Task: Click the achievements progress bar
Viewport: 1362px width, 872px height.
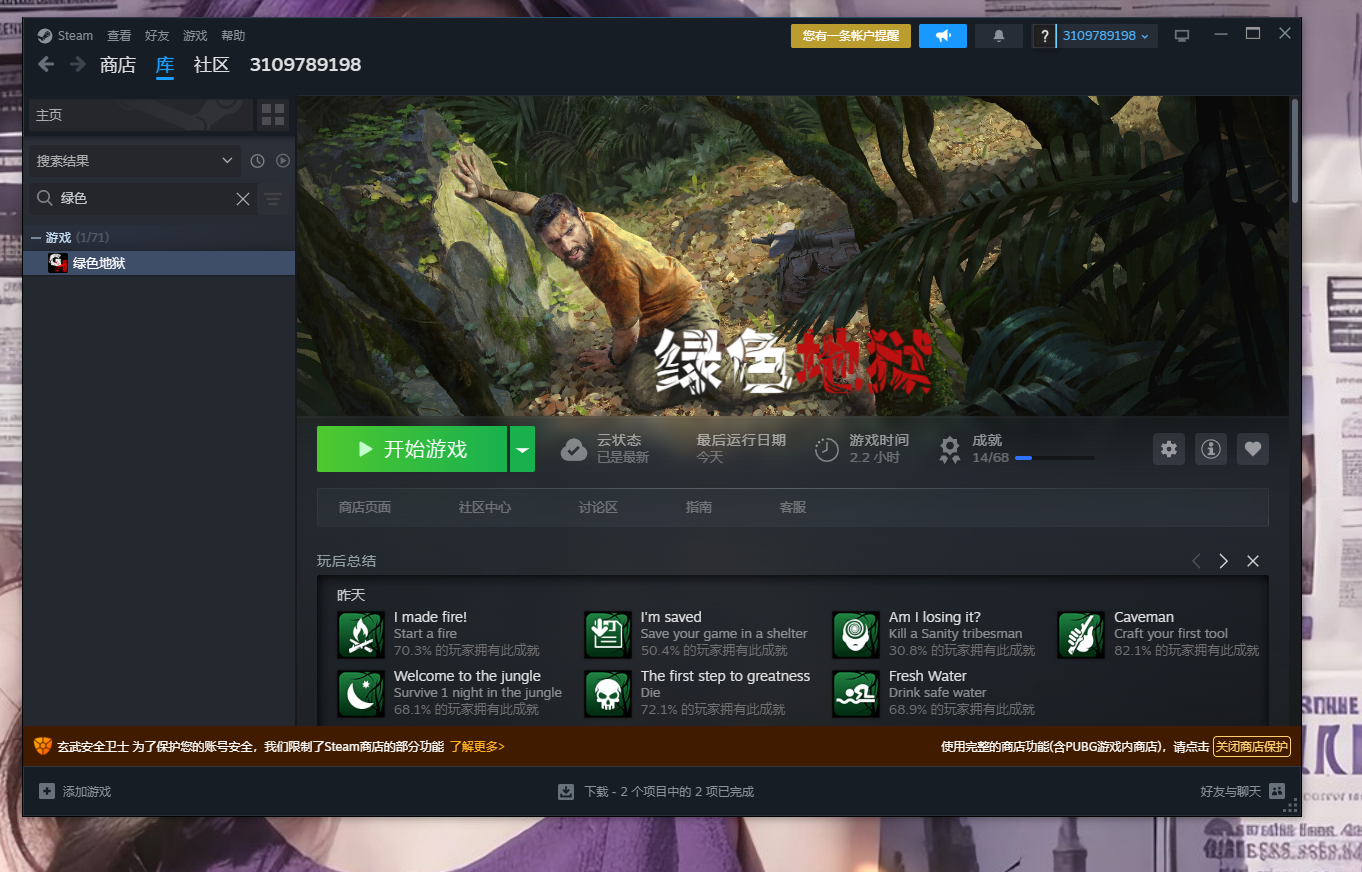Action: tap(1054, 458)
